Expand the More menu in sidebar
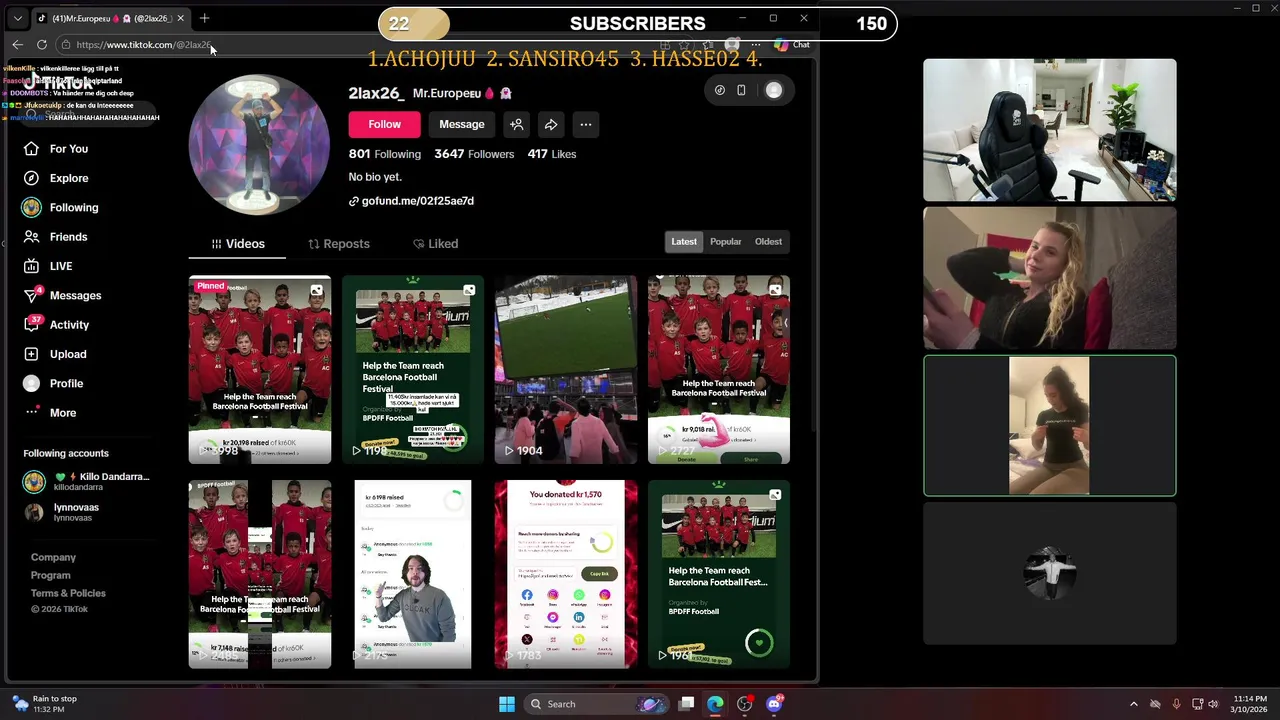1280x720 pixels. click(x=64, y=413)
